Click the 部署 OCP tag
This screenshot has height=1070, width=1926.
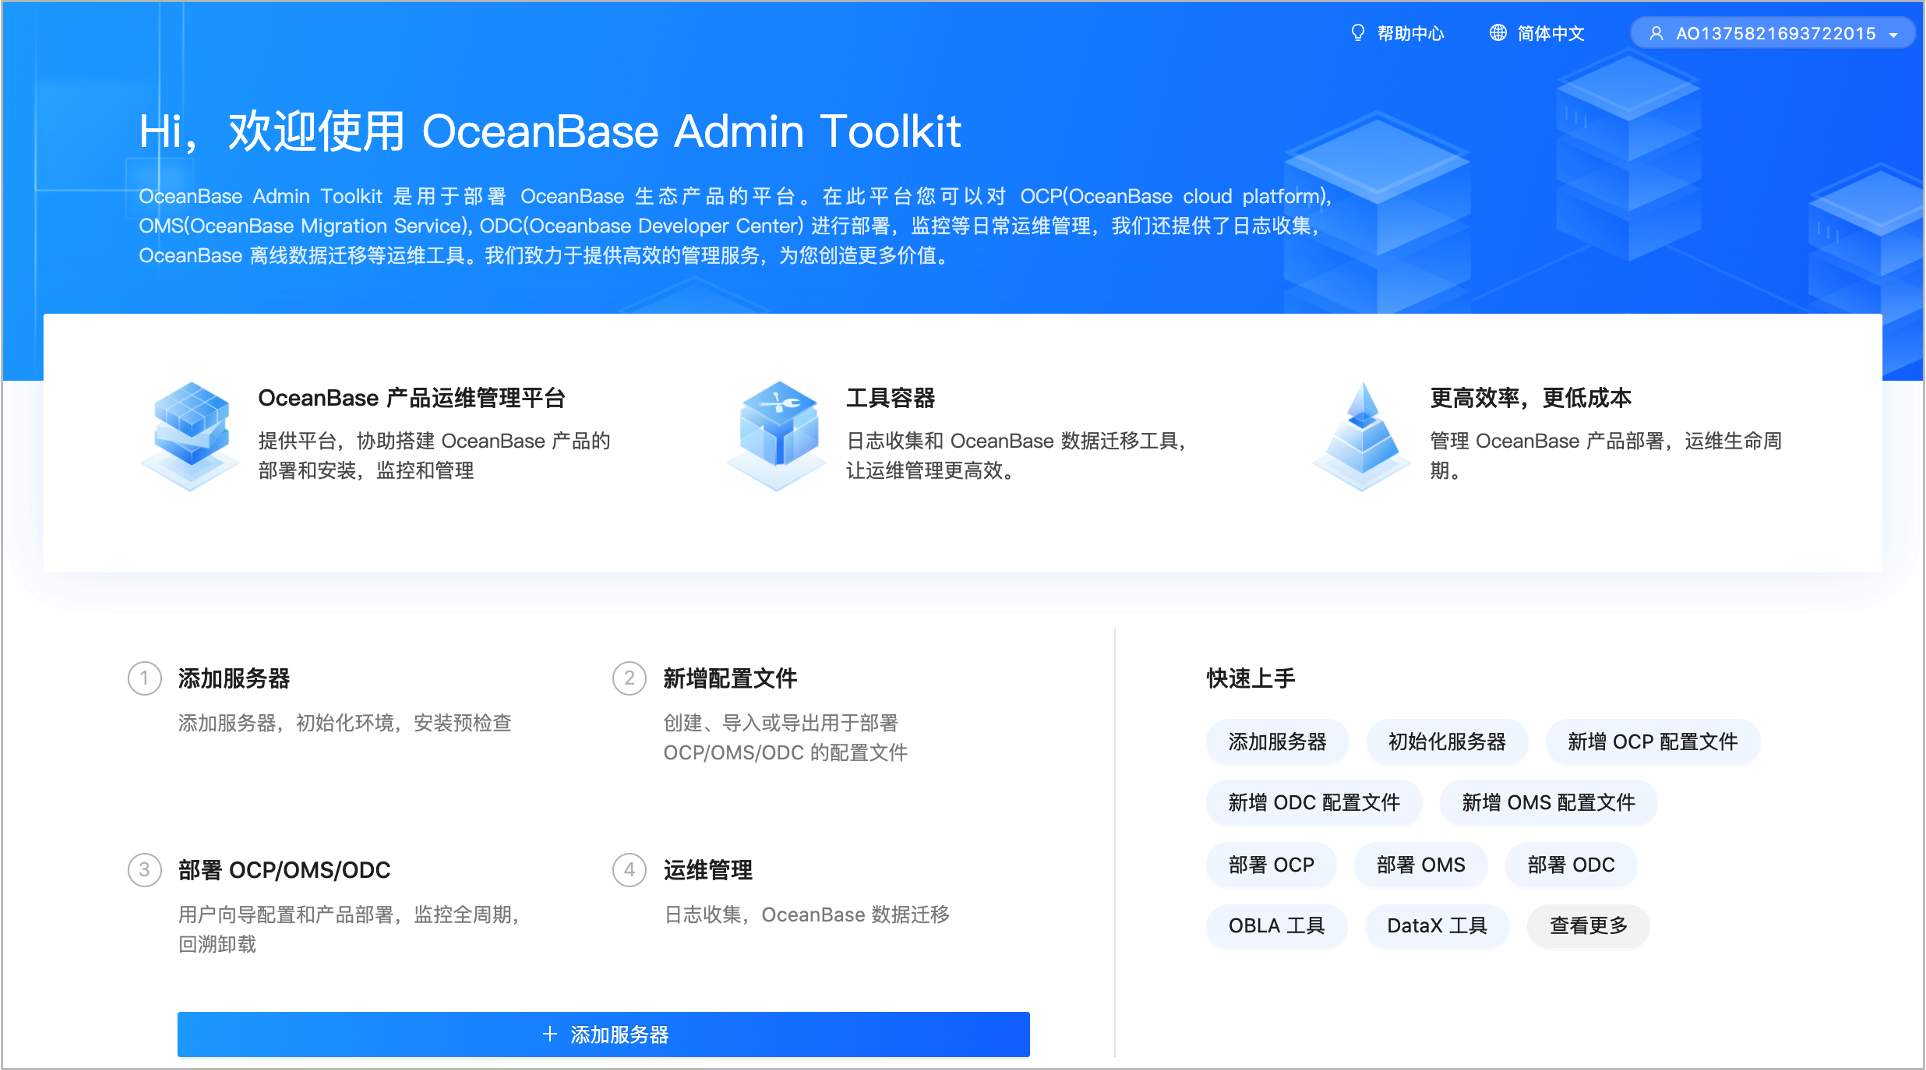[x=1271, y=865]
